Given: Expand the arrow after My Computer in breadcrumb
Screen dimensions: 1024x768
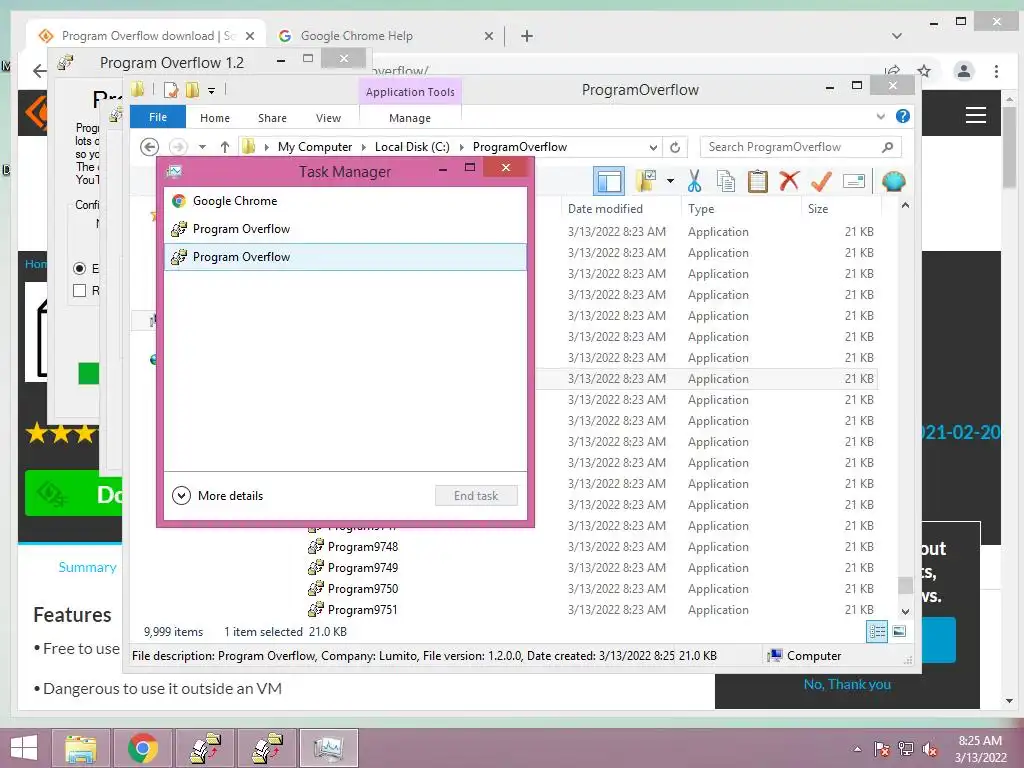Looking at the screenshot, I should (364, 147).
